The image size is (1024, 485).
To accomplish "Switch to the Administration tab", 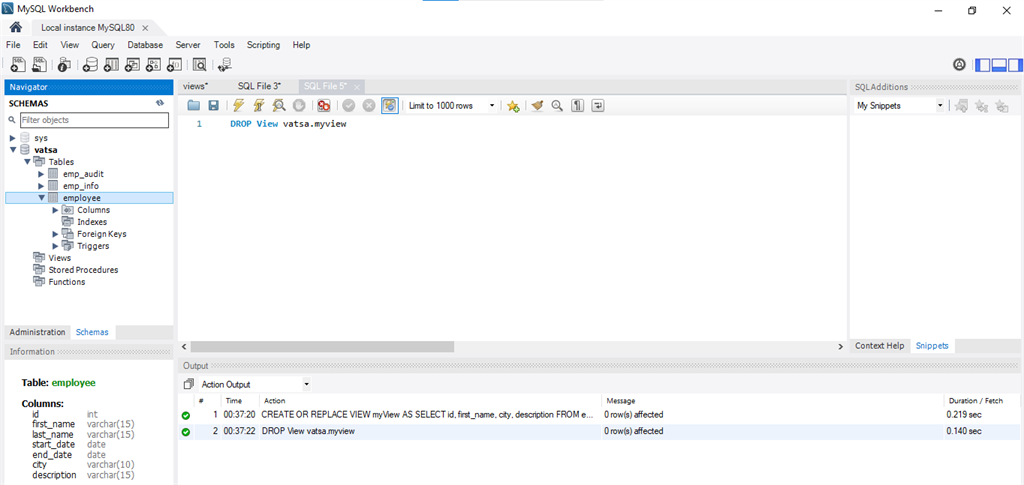I will (x=37, y=332).
